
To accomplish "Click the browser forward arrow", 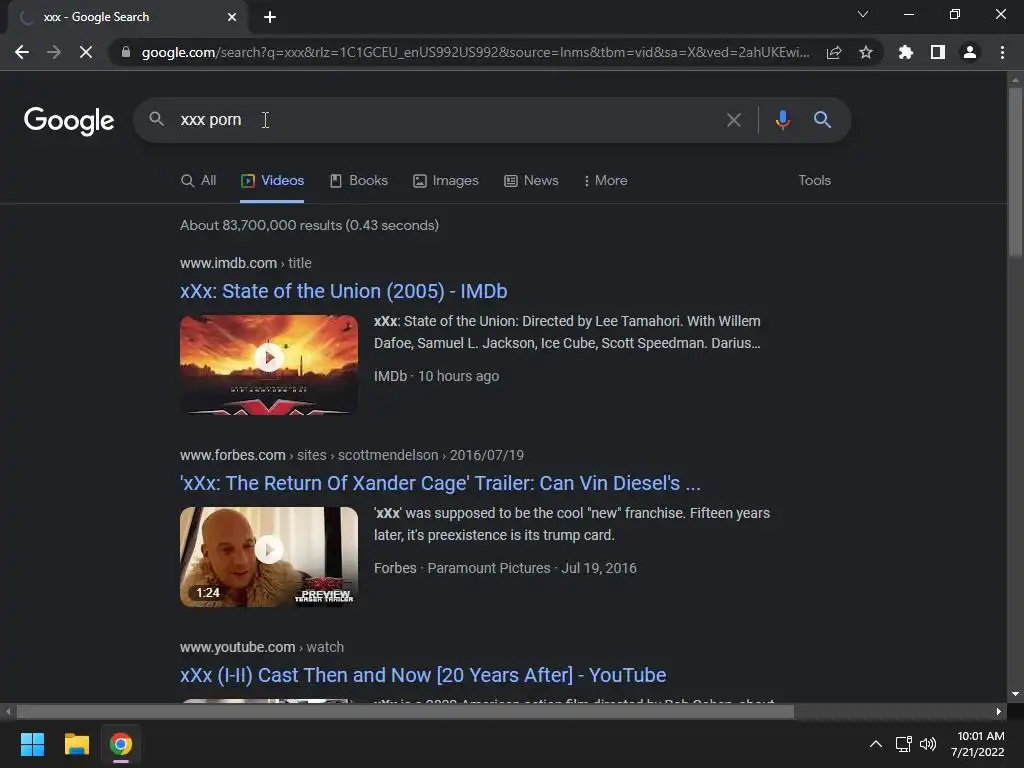I will [x=54, y=52].
